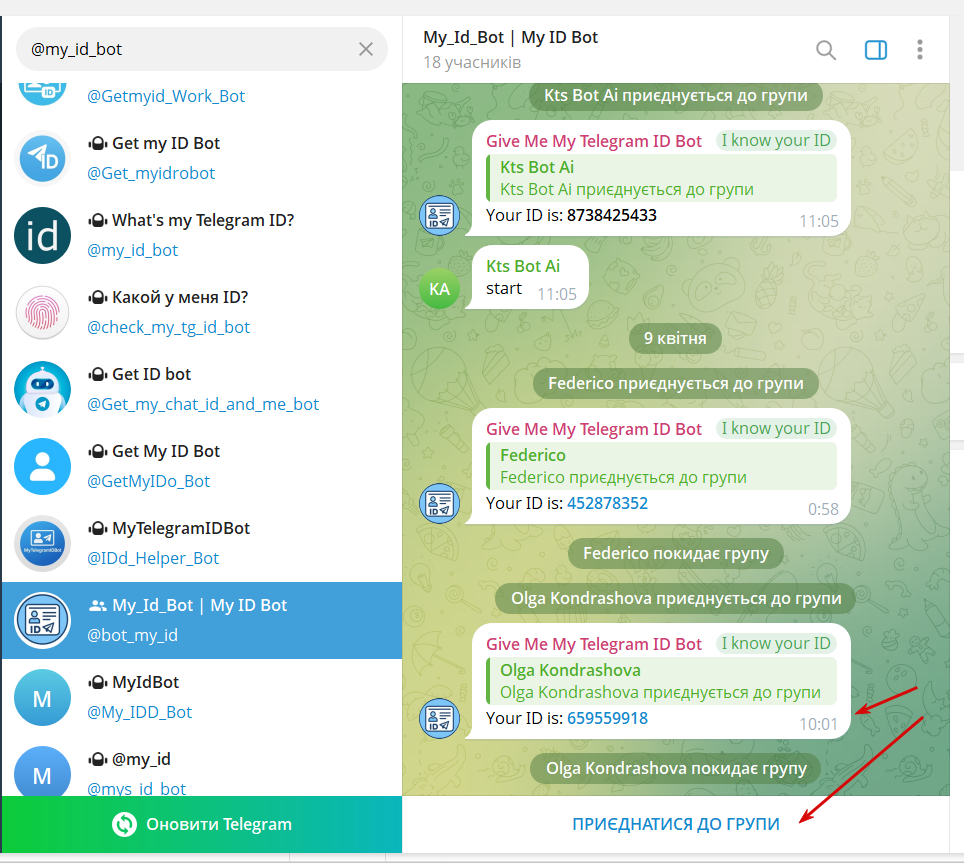964x864 pixels.
Task: Click Olga Kondrashova приєднується до групи service message
Action: click(x=676, y=598)
